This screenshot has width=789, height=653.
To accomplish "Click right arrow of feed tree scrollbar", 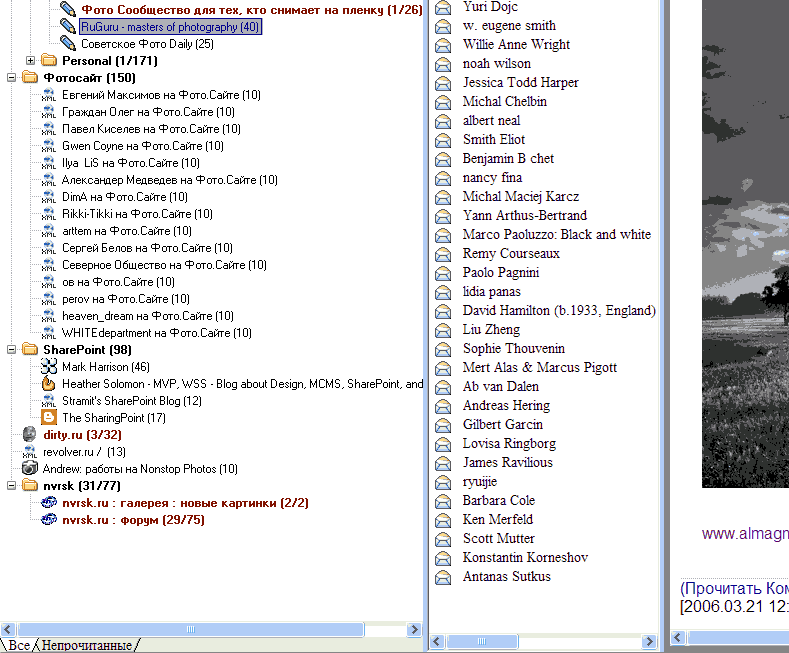I will (x=417, y=630).
